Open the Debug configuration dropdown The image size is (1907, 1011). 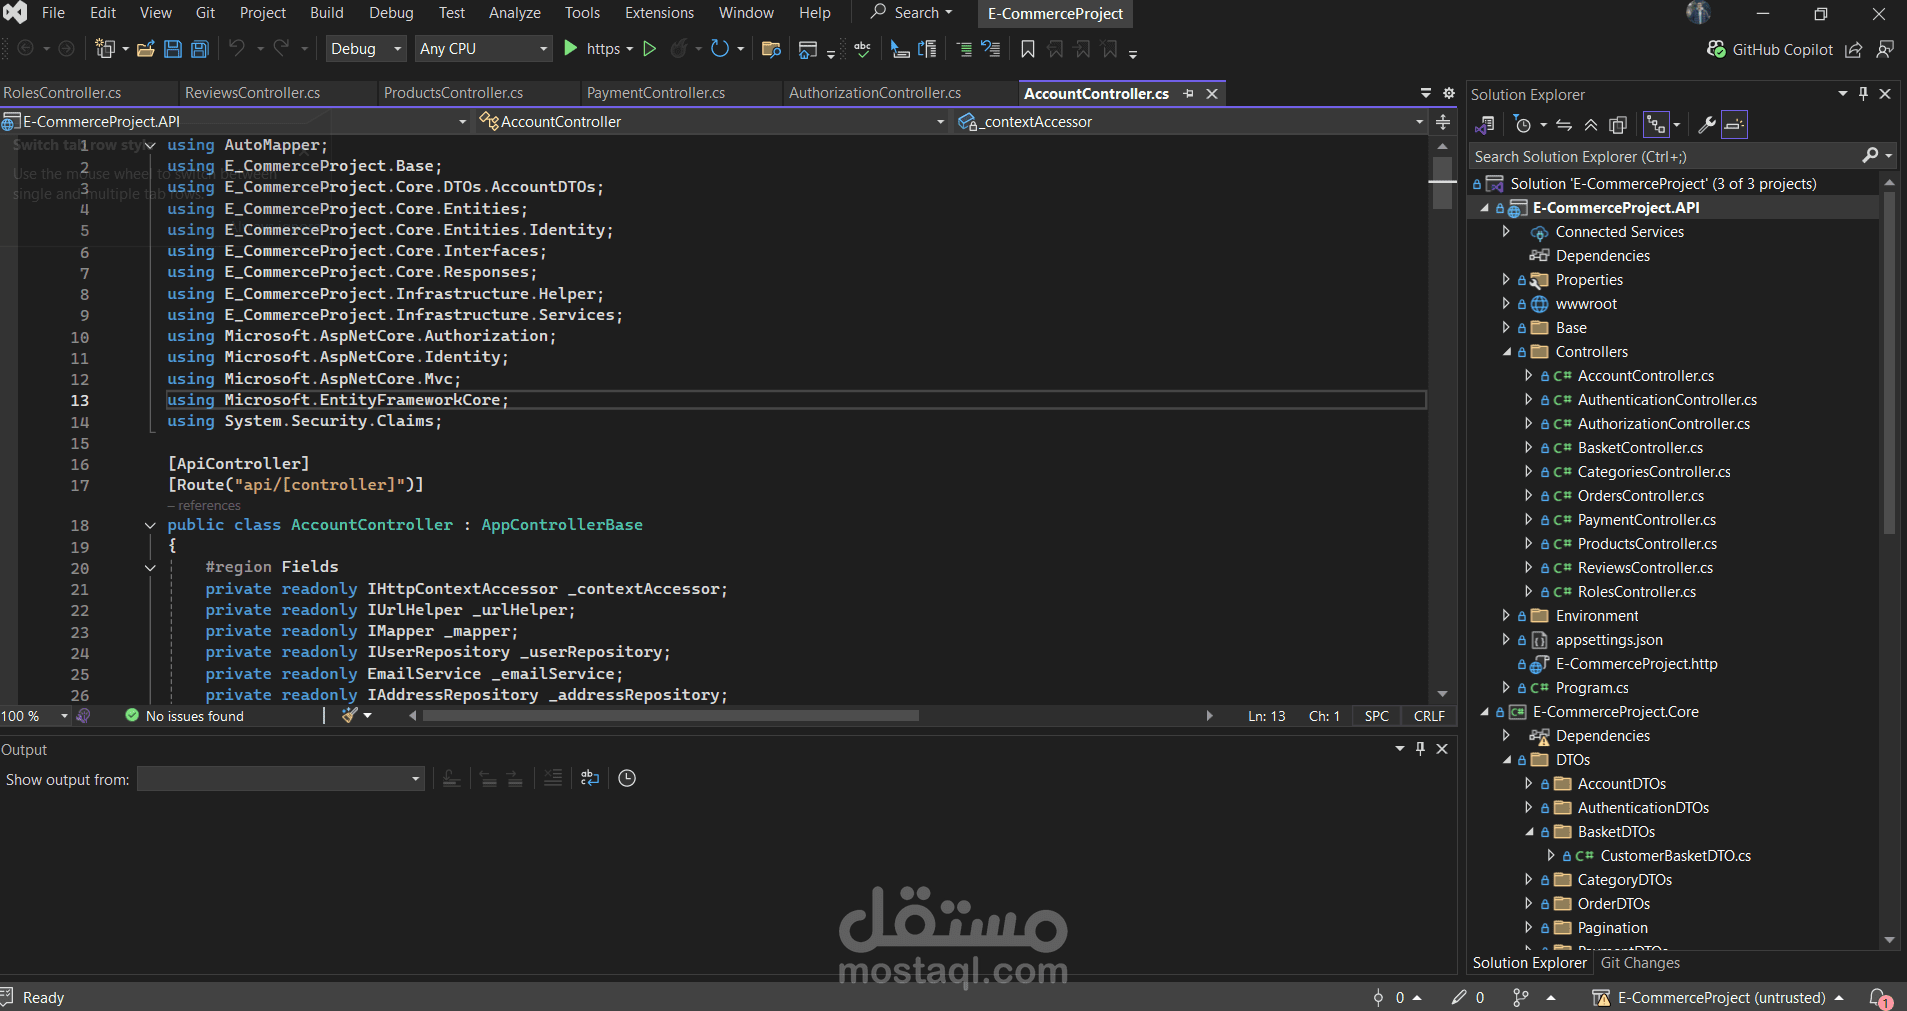[365, 49]
